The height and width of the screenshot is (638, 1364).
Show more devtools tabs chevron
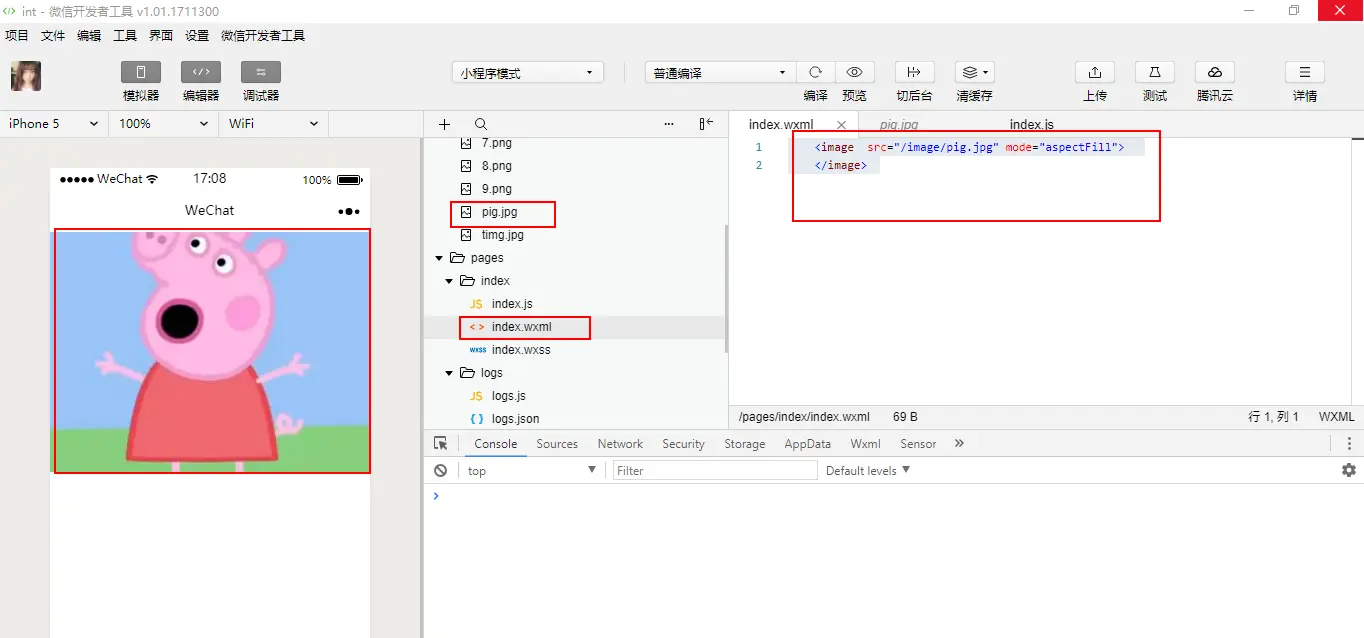(x=959, y=443)
